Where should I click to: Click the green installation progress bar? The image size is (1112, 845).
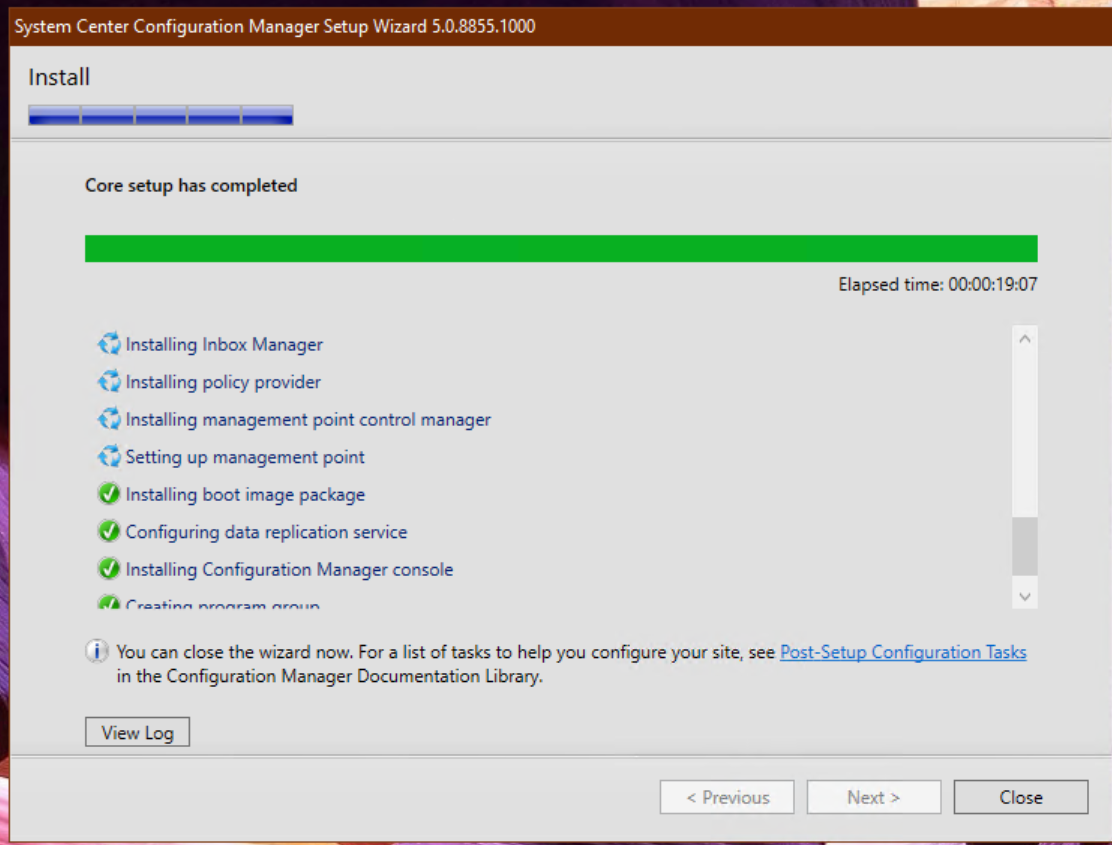click(x=561, y=249)
